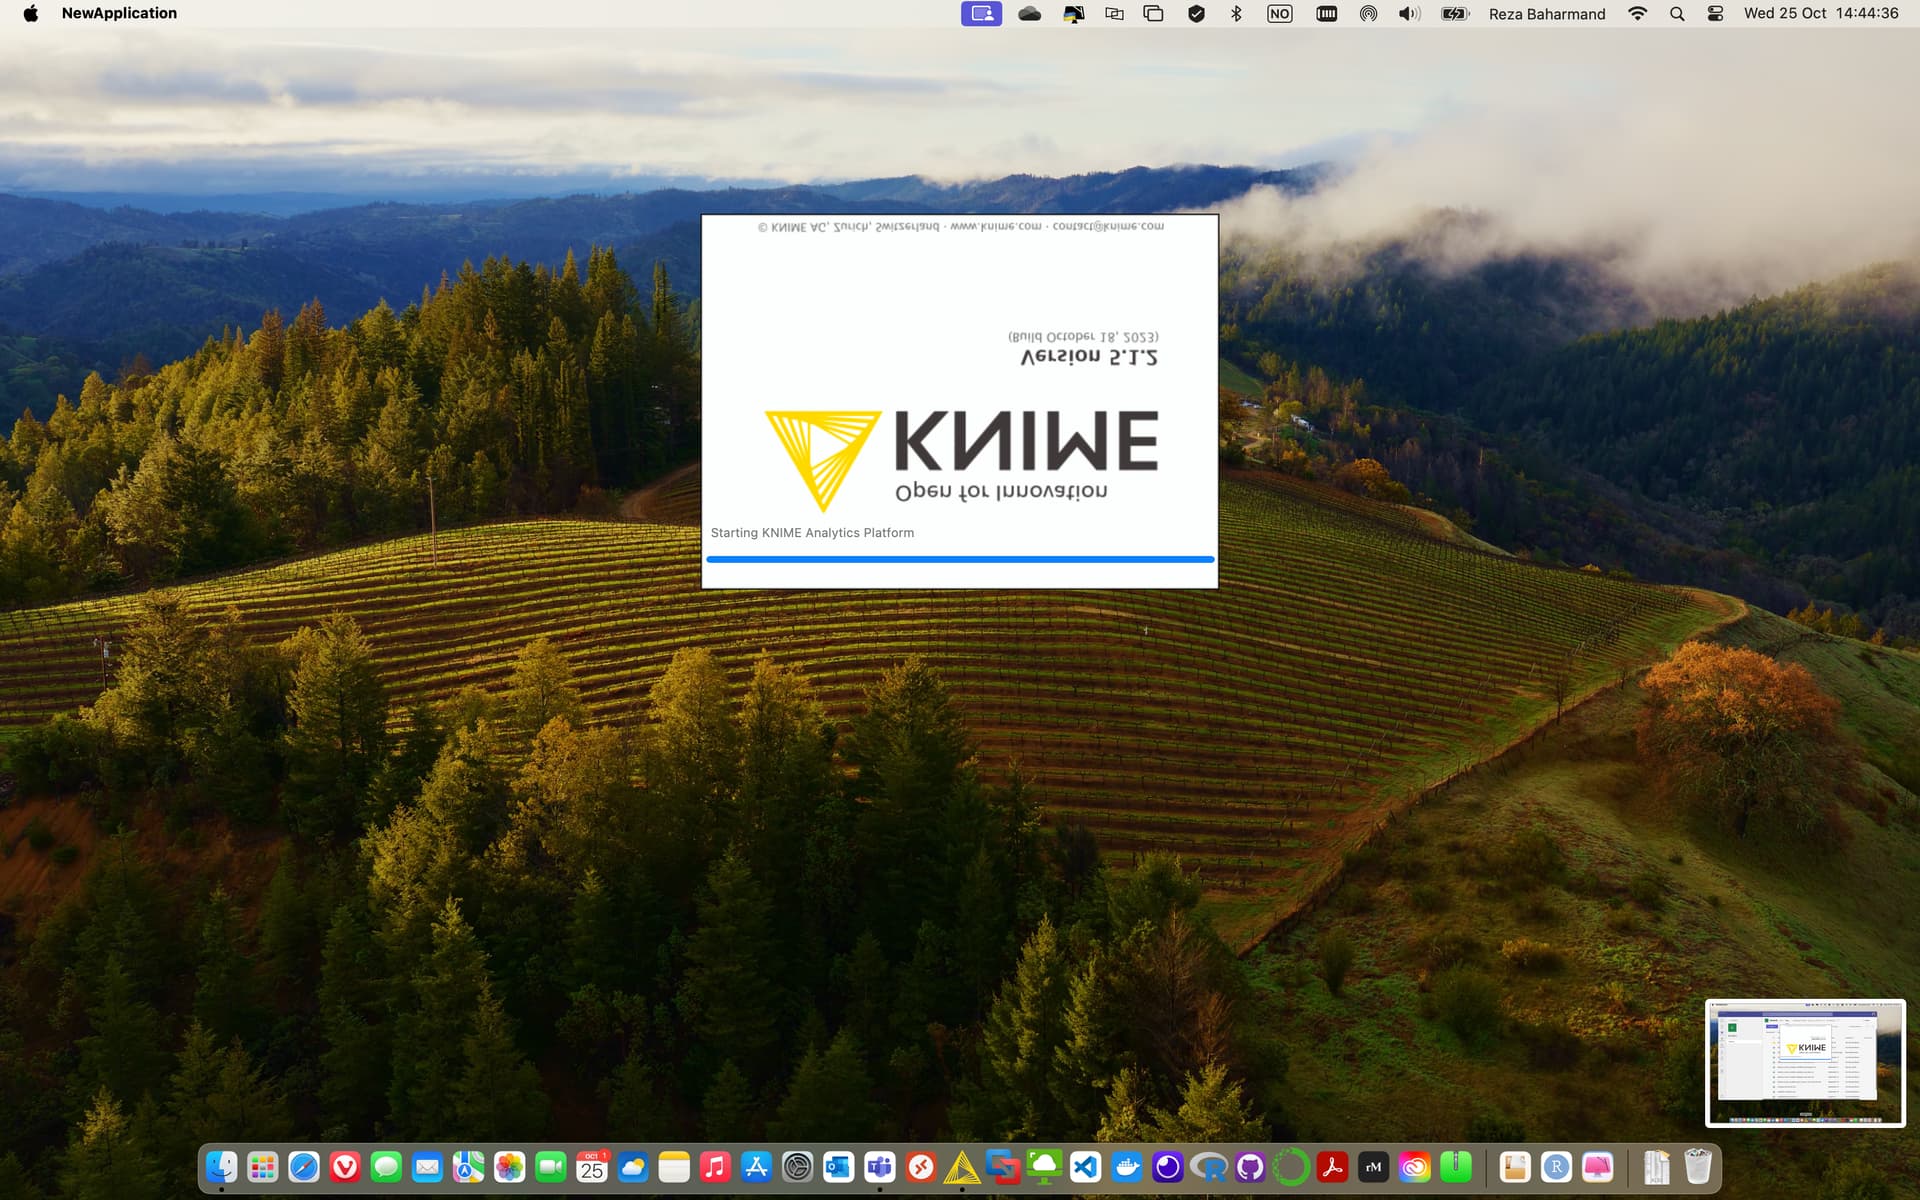This screenshot has height=1200, width=1920.
Task: Show battery status menu
Action: click(1455, 13)
